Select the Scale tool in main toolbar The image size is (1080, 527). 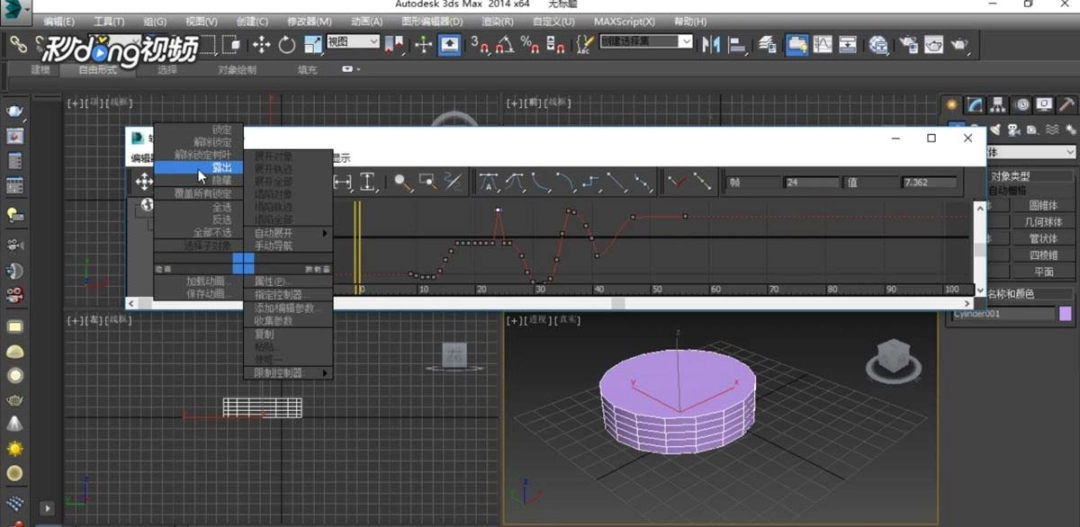tap(312, 45)
